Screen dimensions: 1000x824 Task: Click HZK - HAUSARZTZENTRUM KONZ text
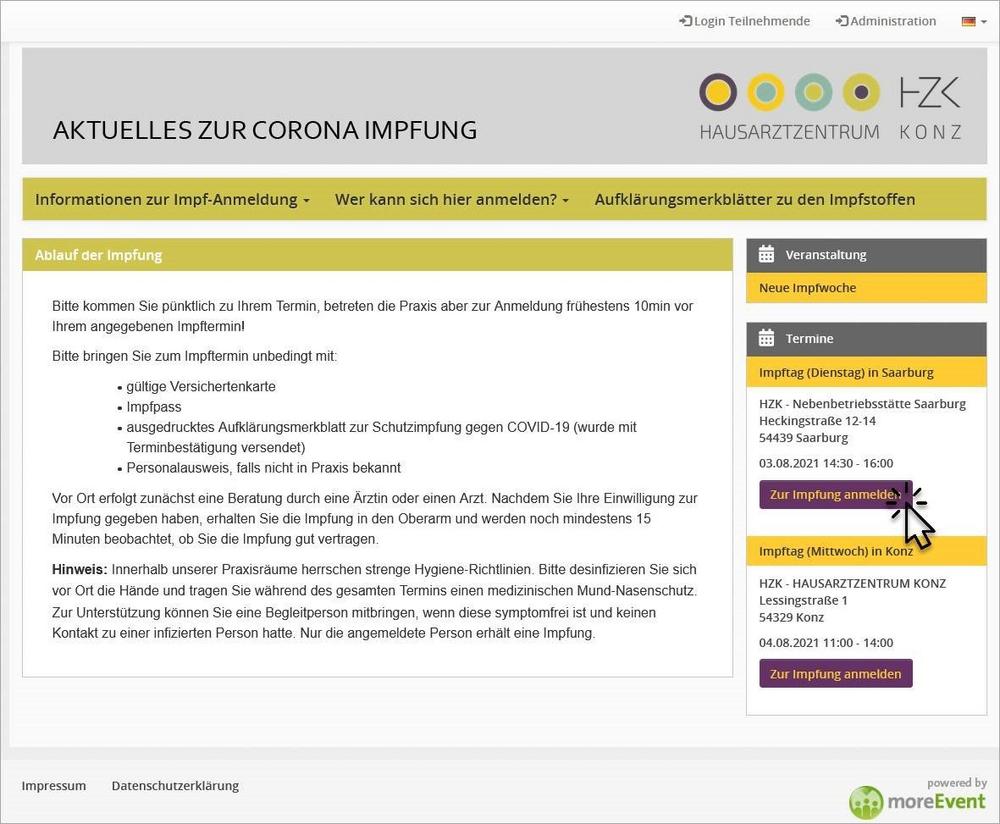pos(852,582)
